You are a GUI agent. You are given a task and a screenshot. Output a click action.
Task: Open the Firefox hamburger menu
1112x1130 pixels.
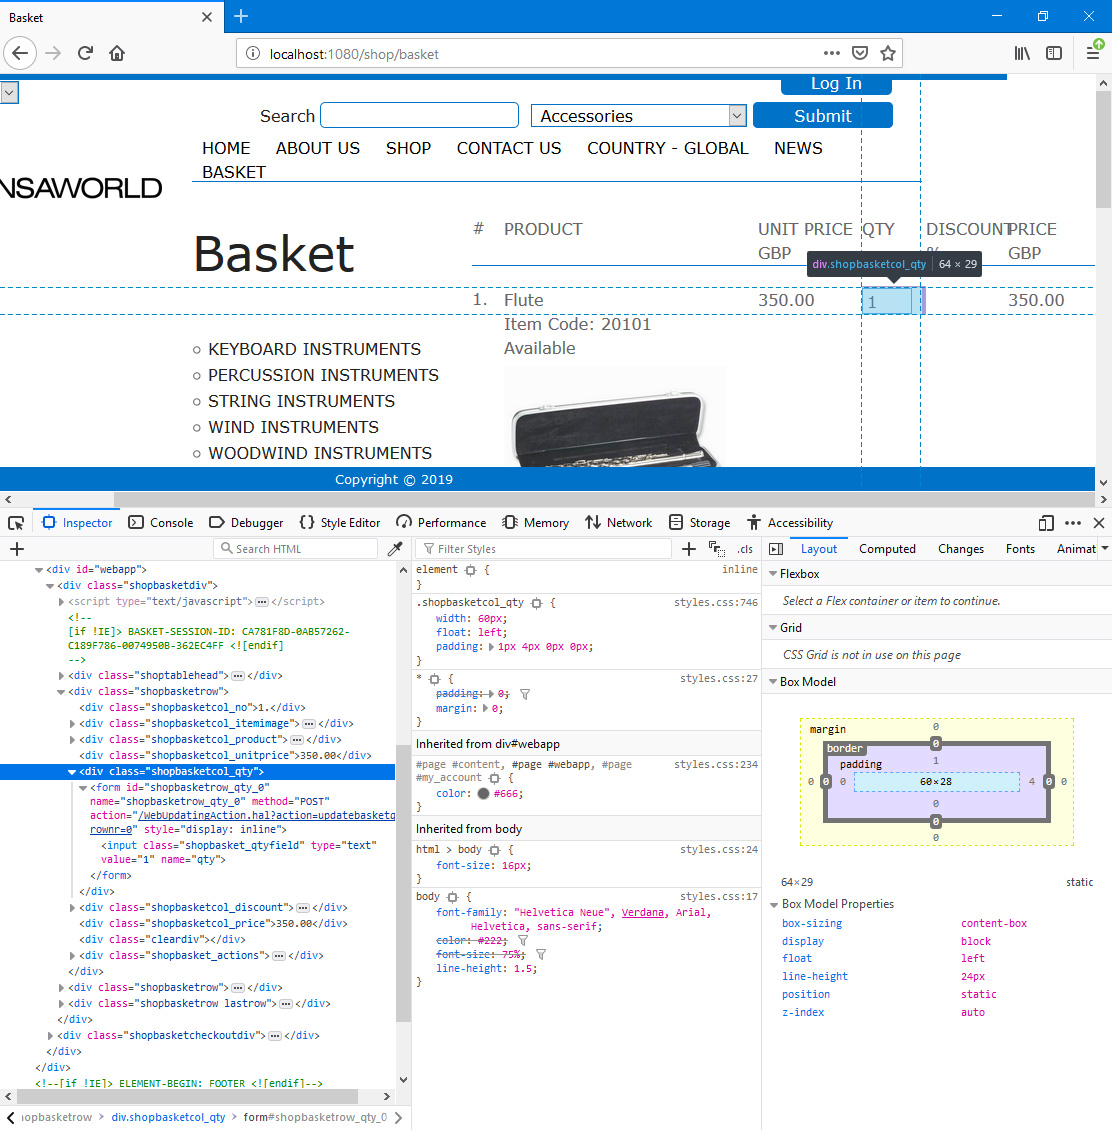pos(1093,53)
